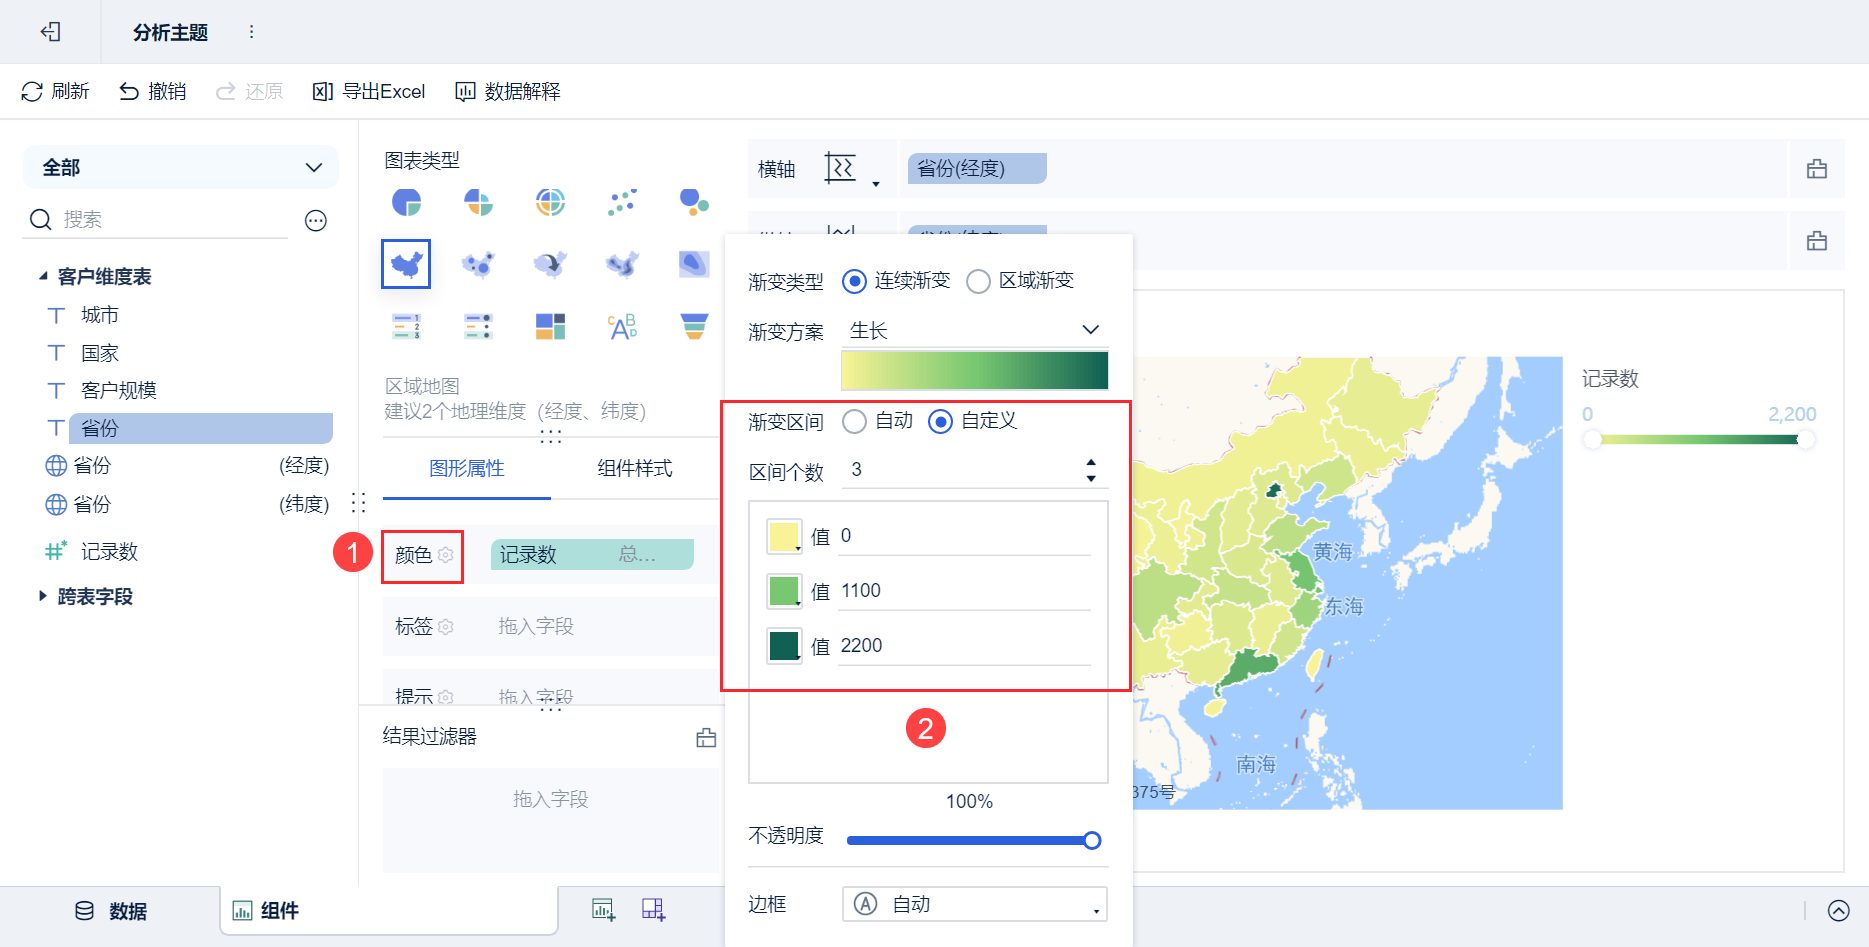Pick the funnel chart type icon
Image resolution: width=1869 pixels, height=947 pixels.
click(694, 326)
